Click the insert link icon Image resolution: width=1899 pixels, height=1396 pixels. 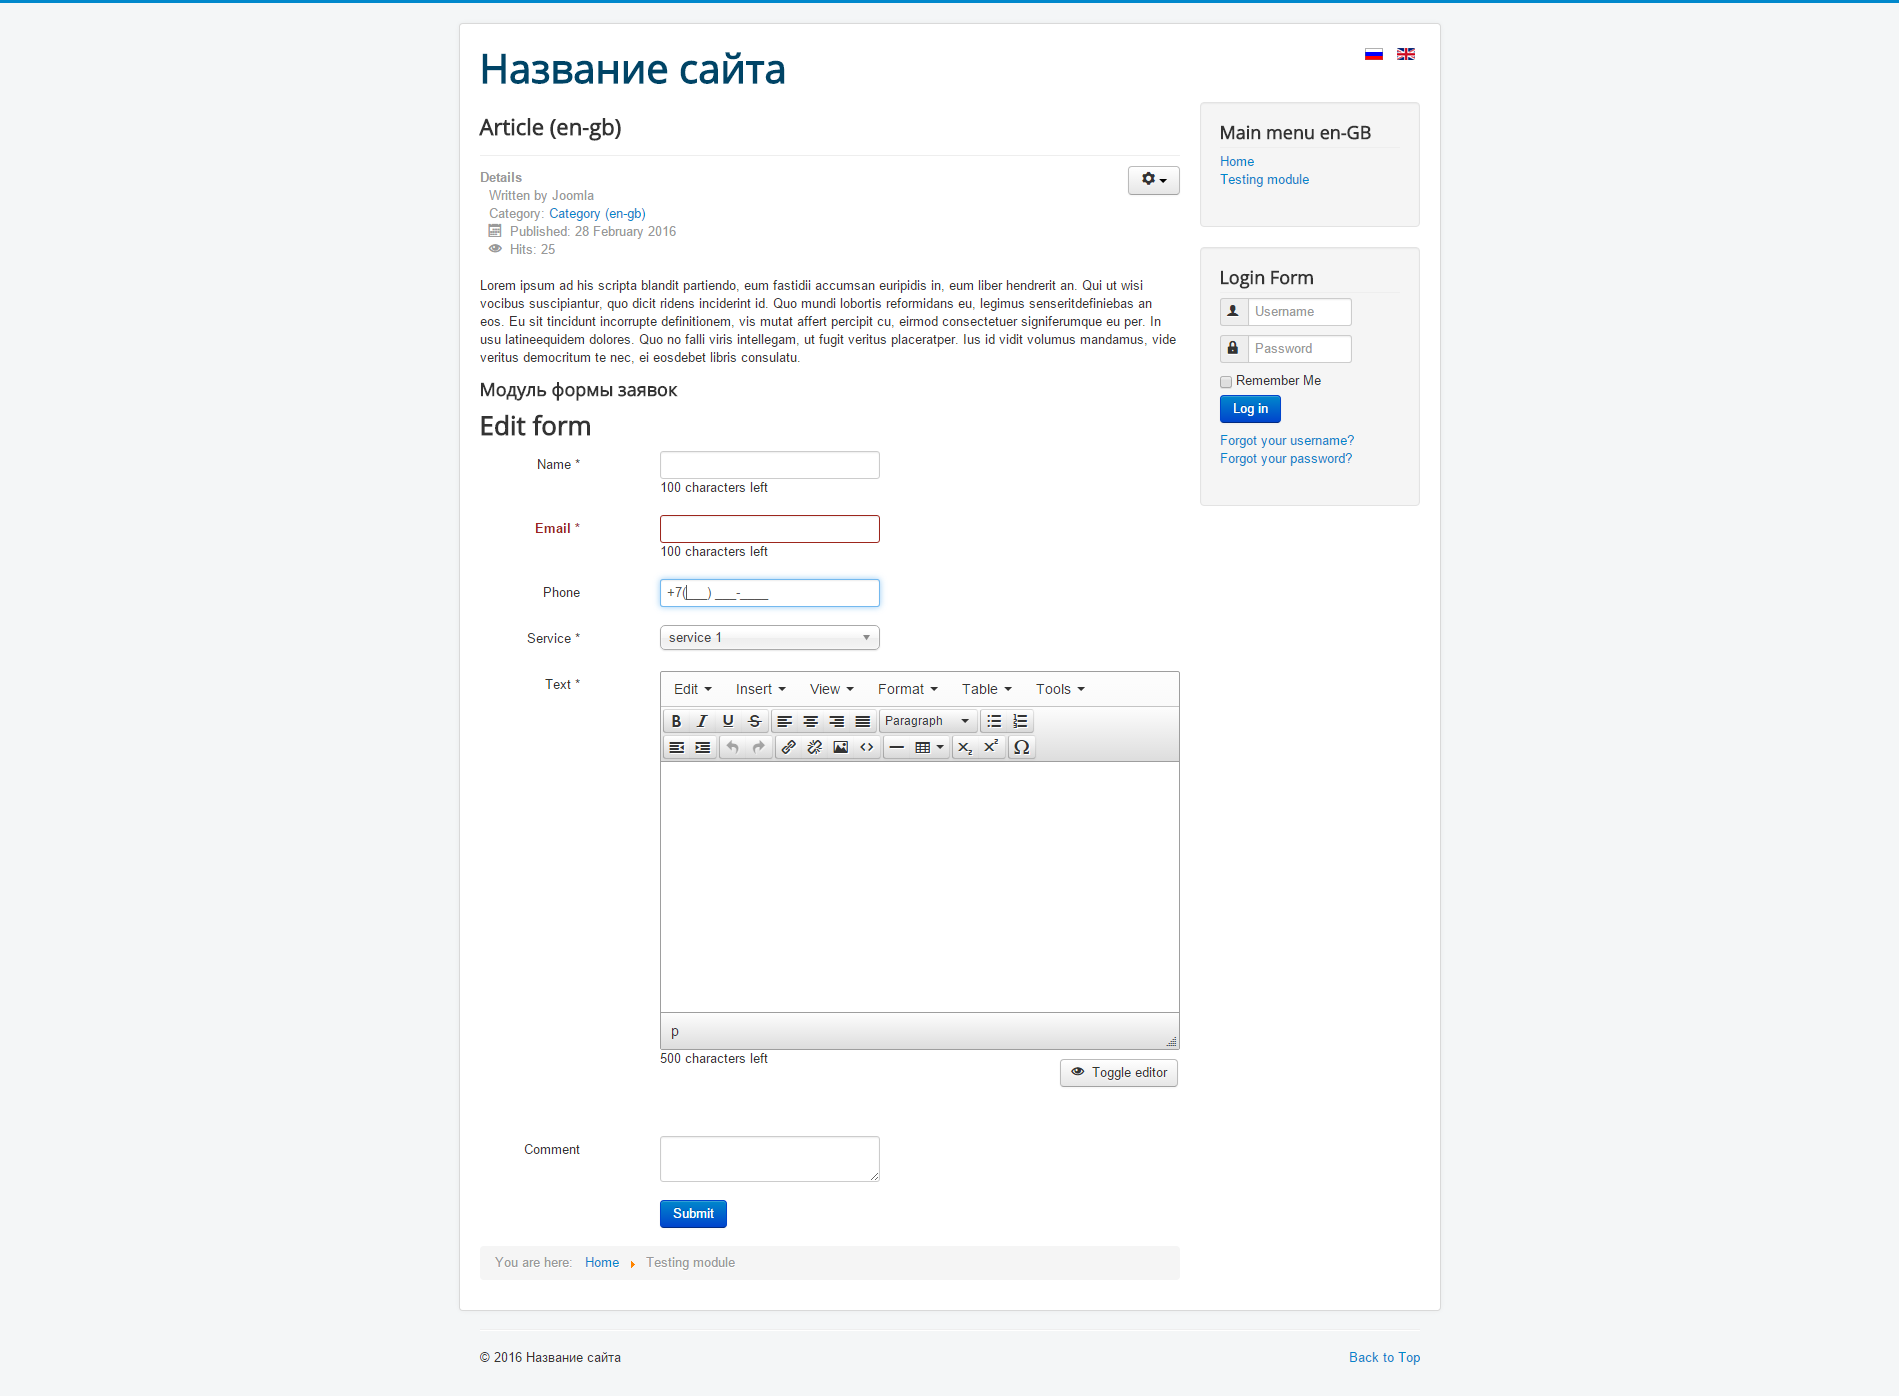tap(789, 747)
